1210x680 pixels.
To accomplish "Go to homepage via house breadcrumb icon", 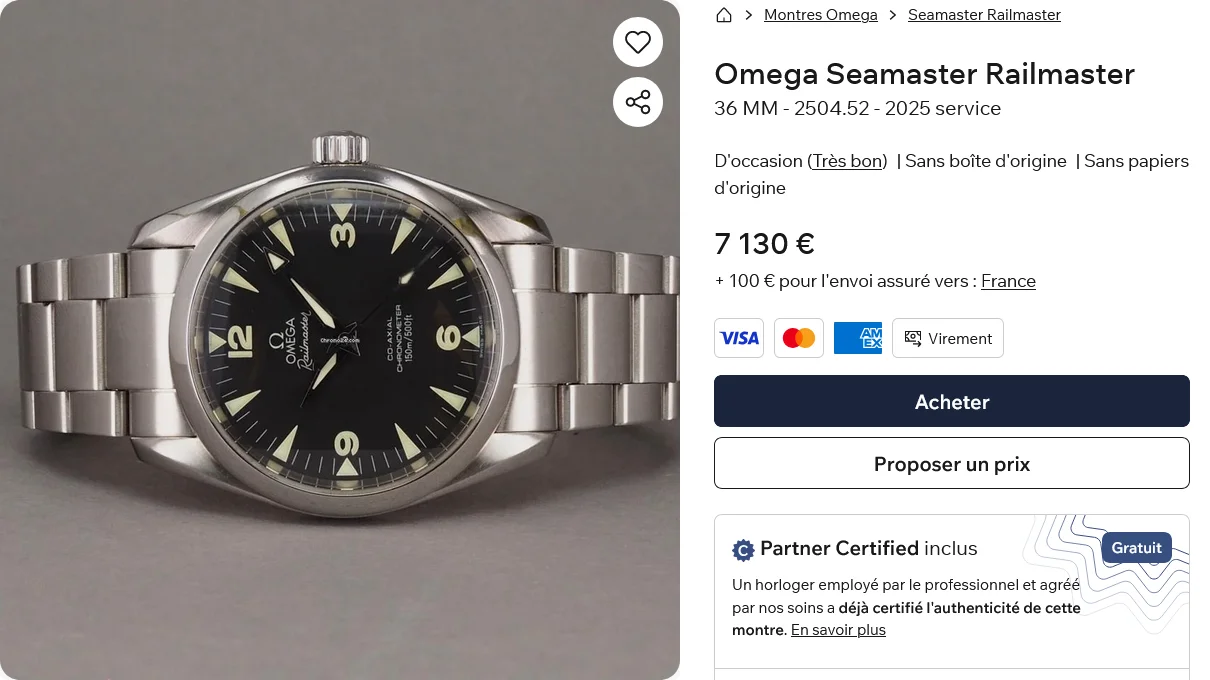I will 724,15.
